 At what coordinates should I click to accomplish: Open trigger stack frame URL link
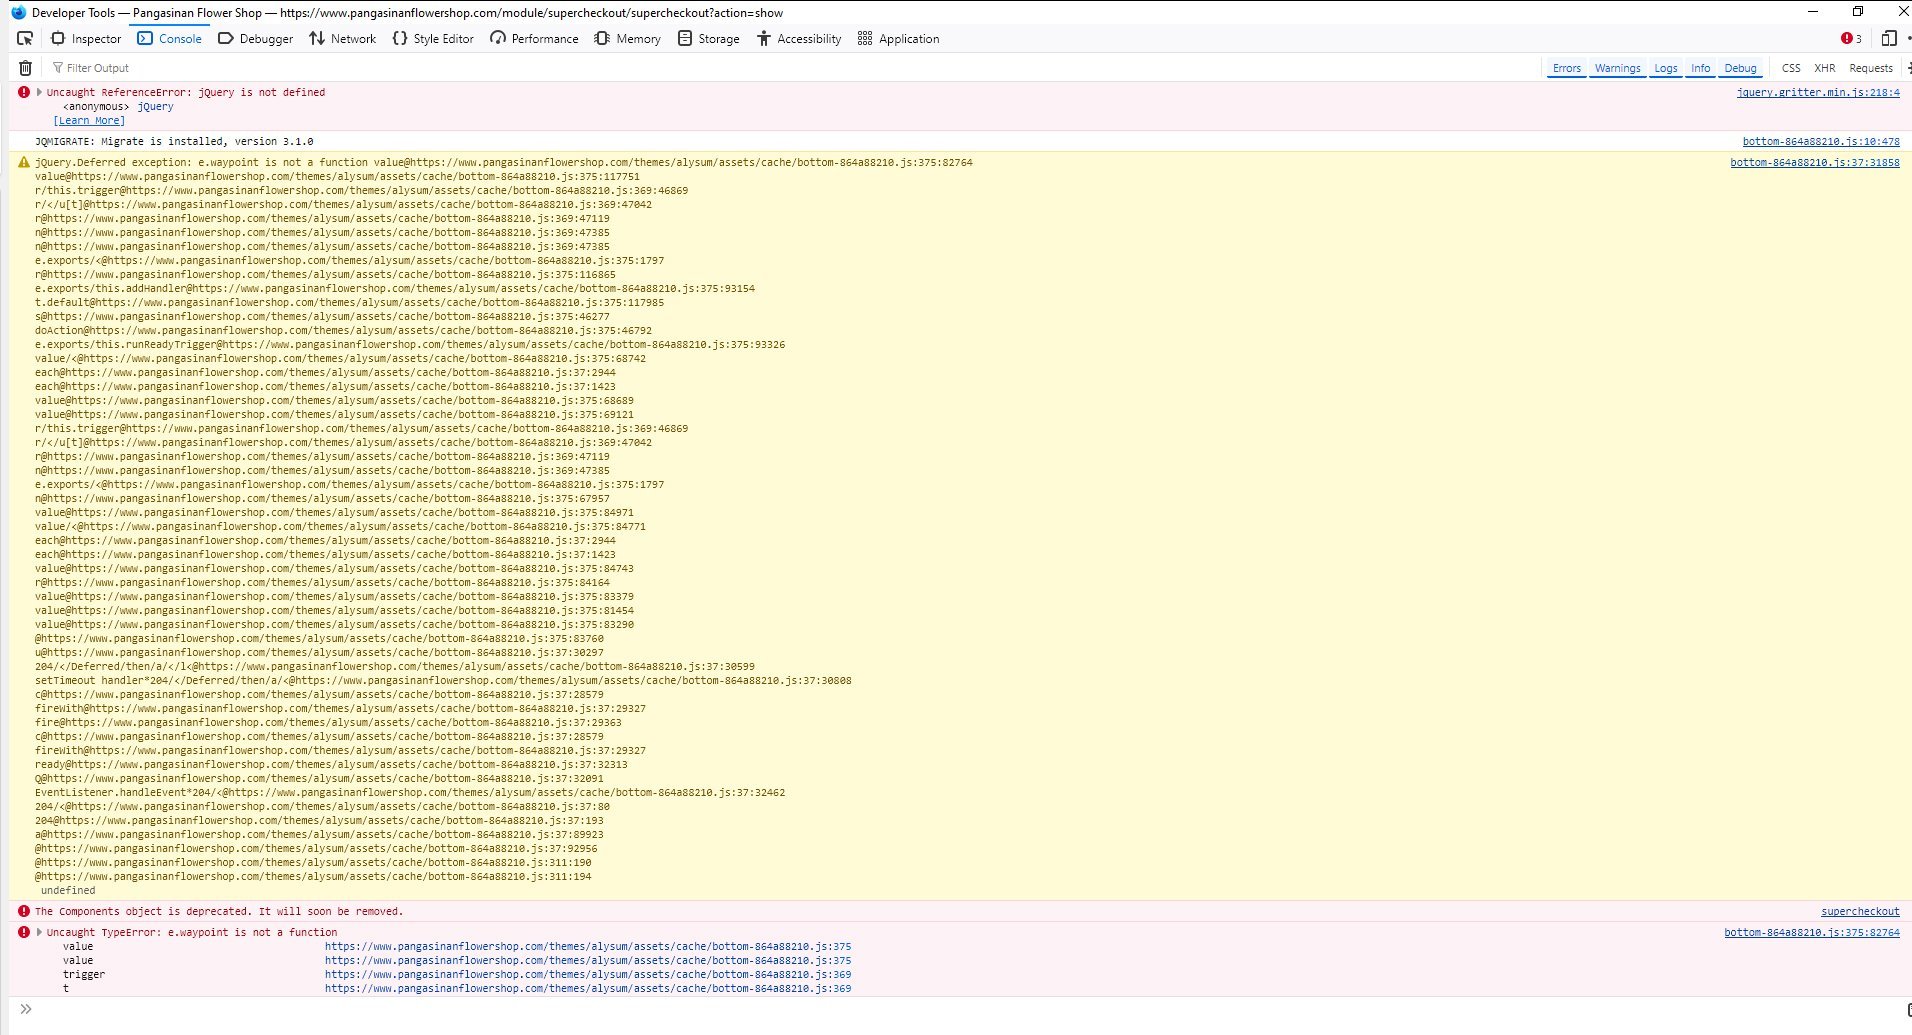click(588, 974)
